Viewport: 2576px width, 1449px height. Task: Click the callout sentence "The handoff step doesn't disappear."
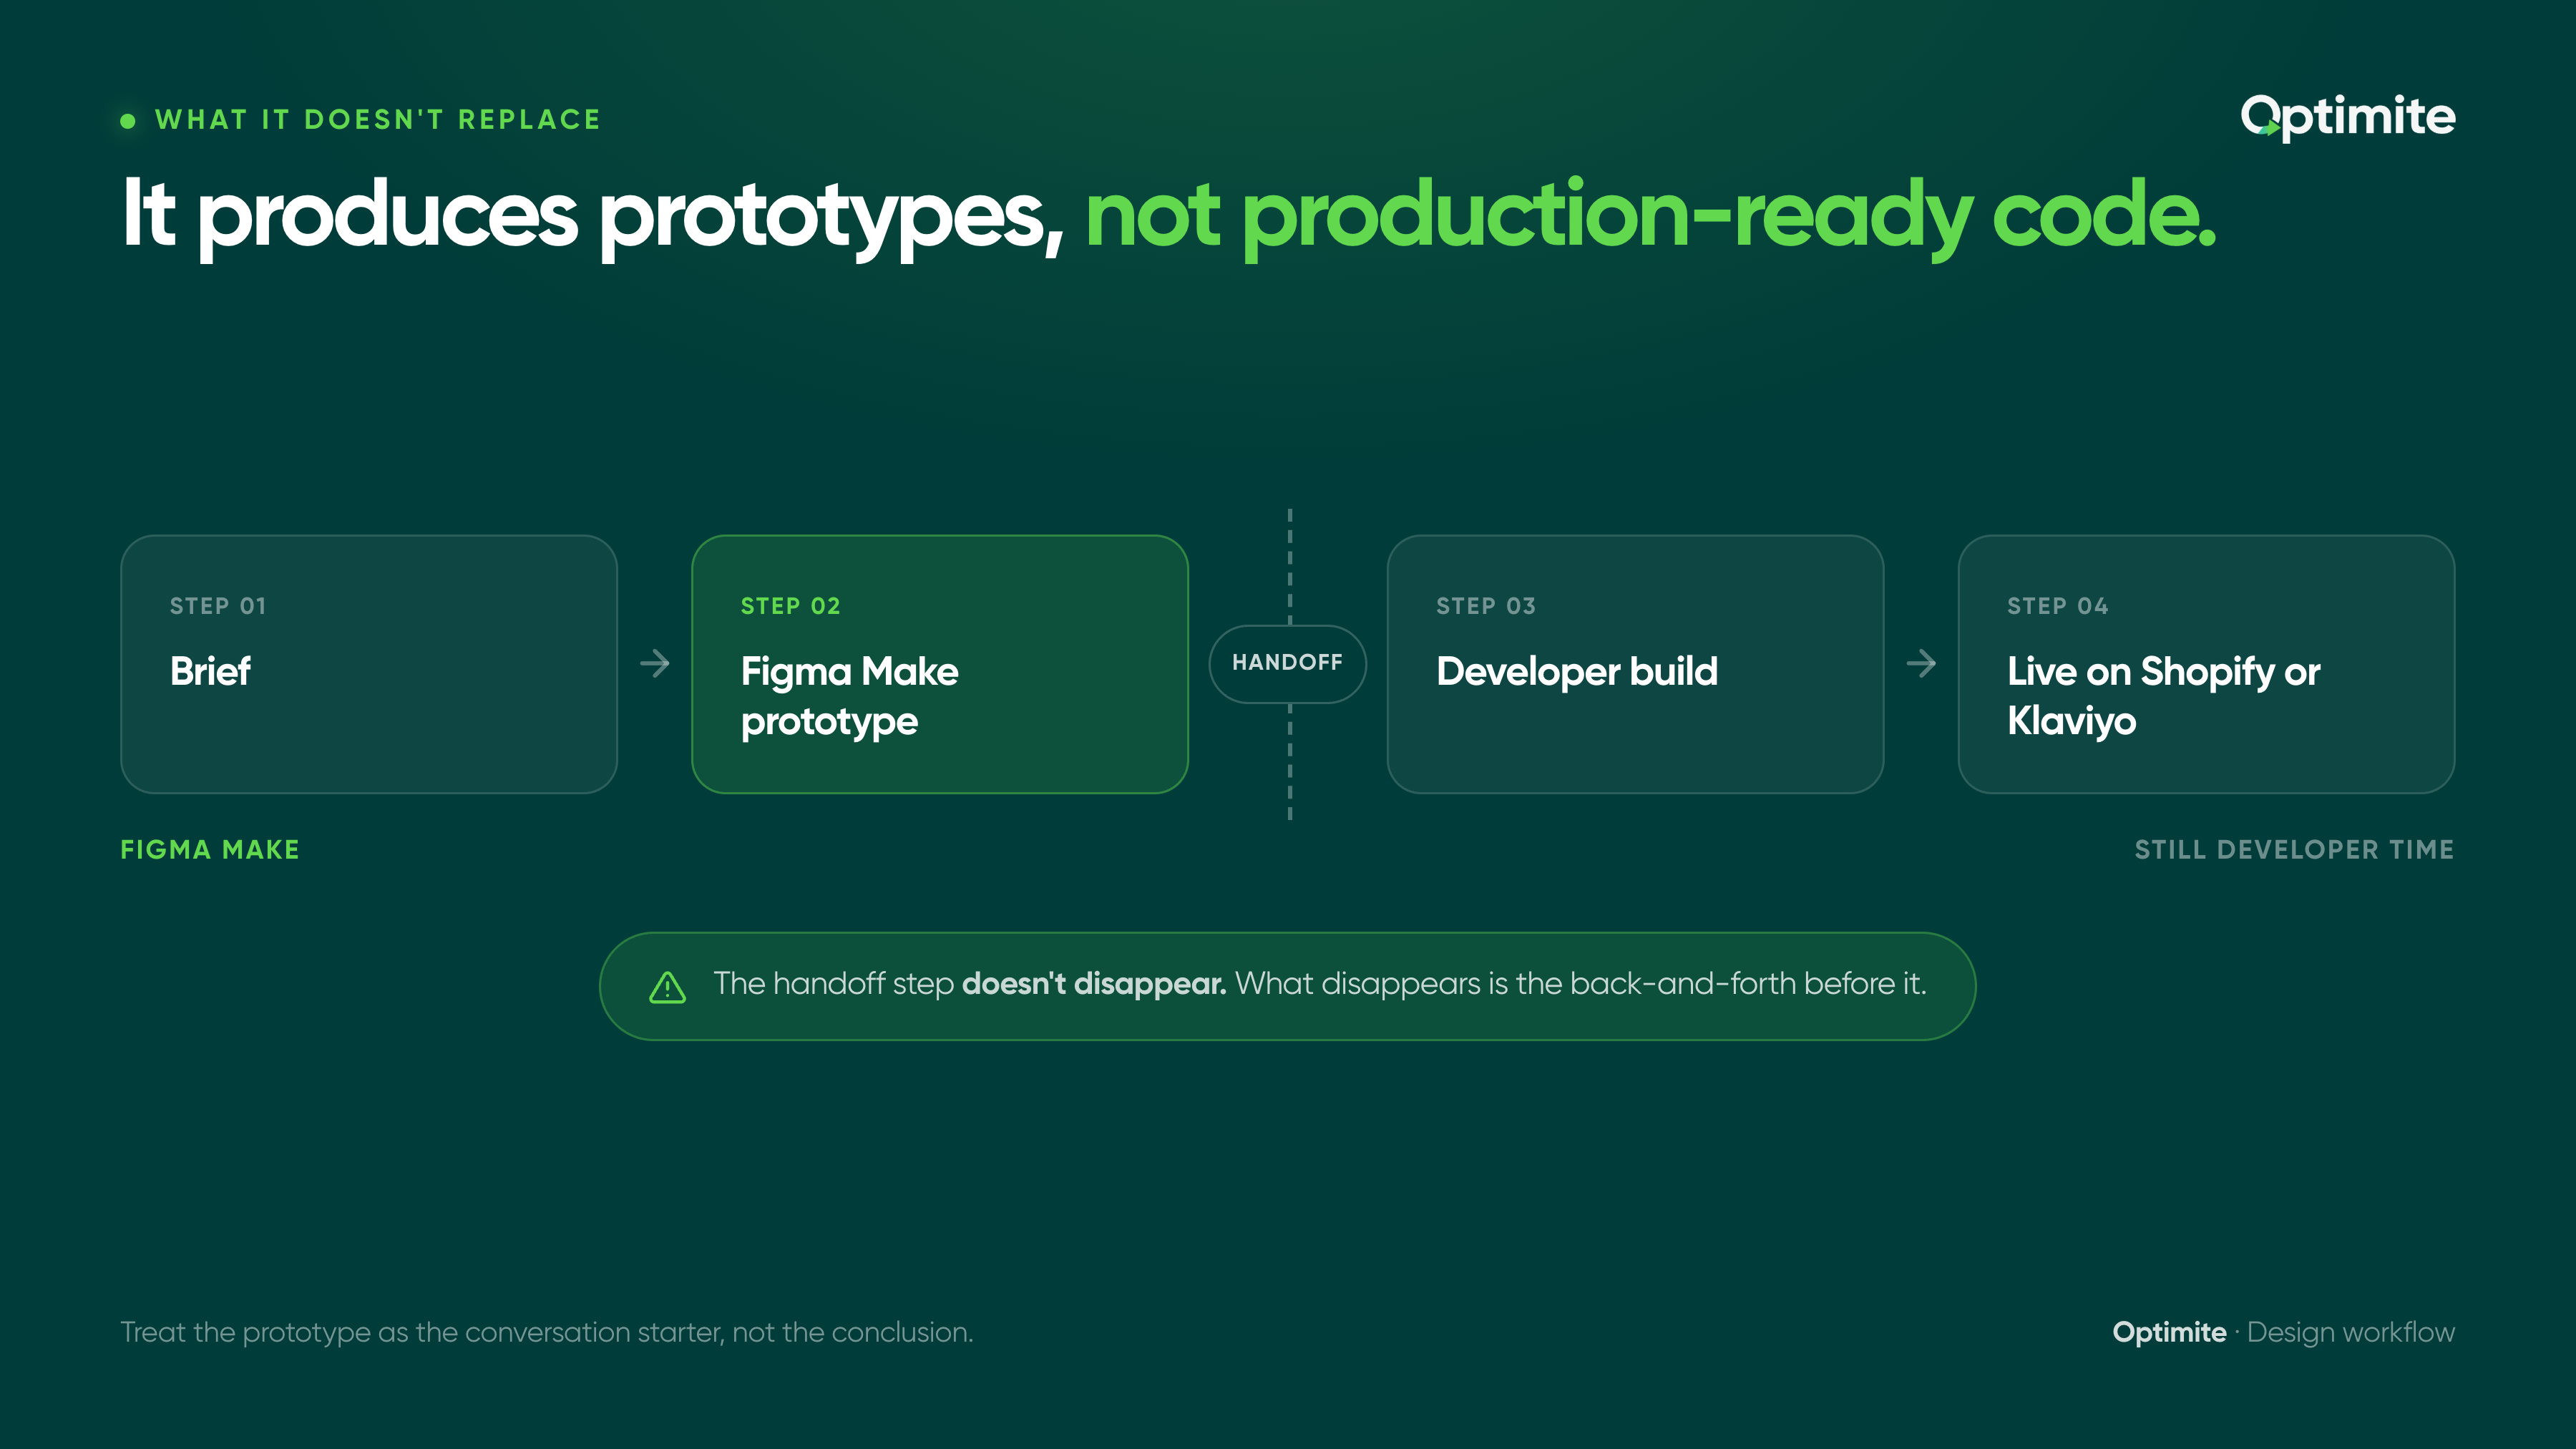[969, 984]
